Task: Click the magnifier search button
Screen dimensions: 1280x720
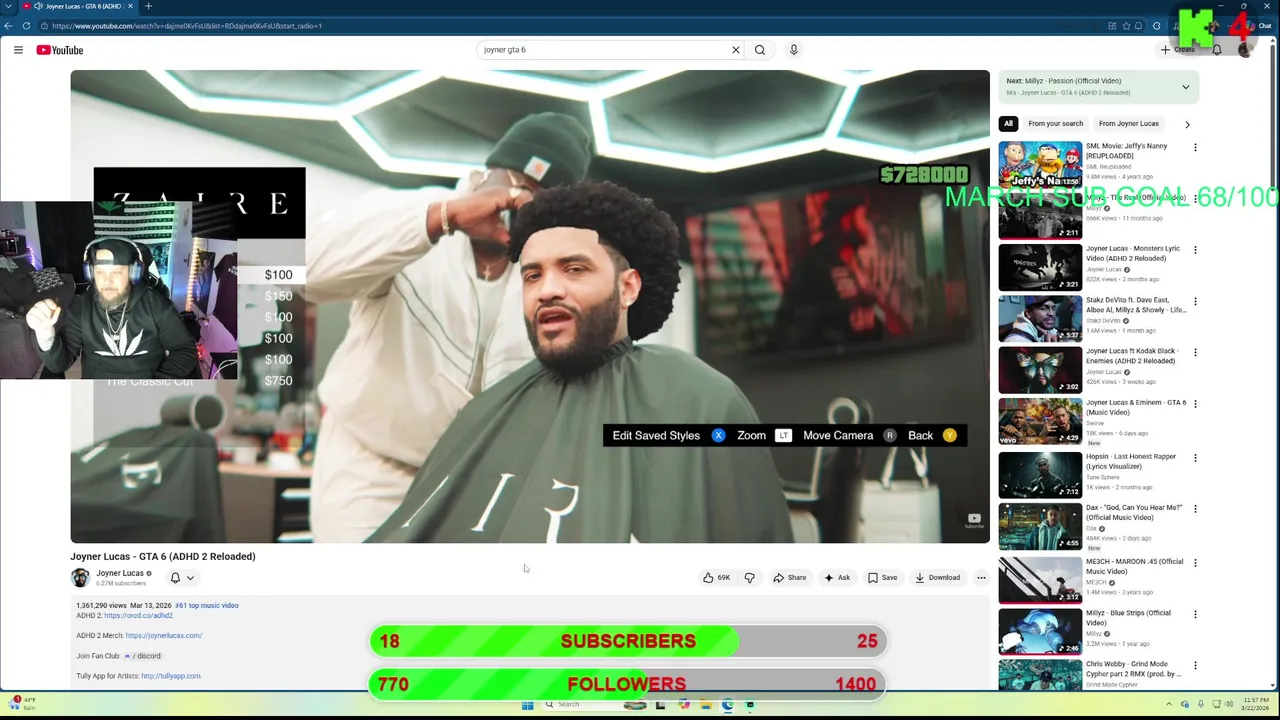Action: (760, 50)
